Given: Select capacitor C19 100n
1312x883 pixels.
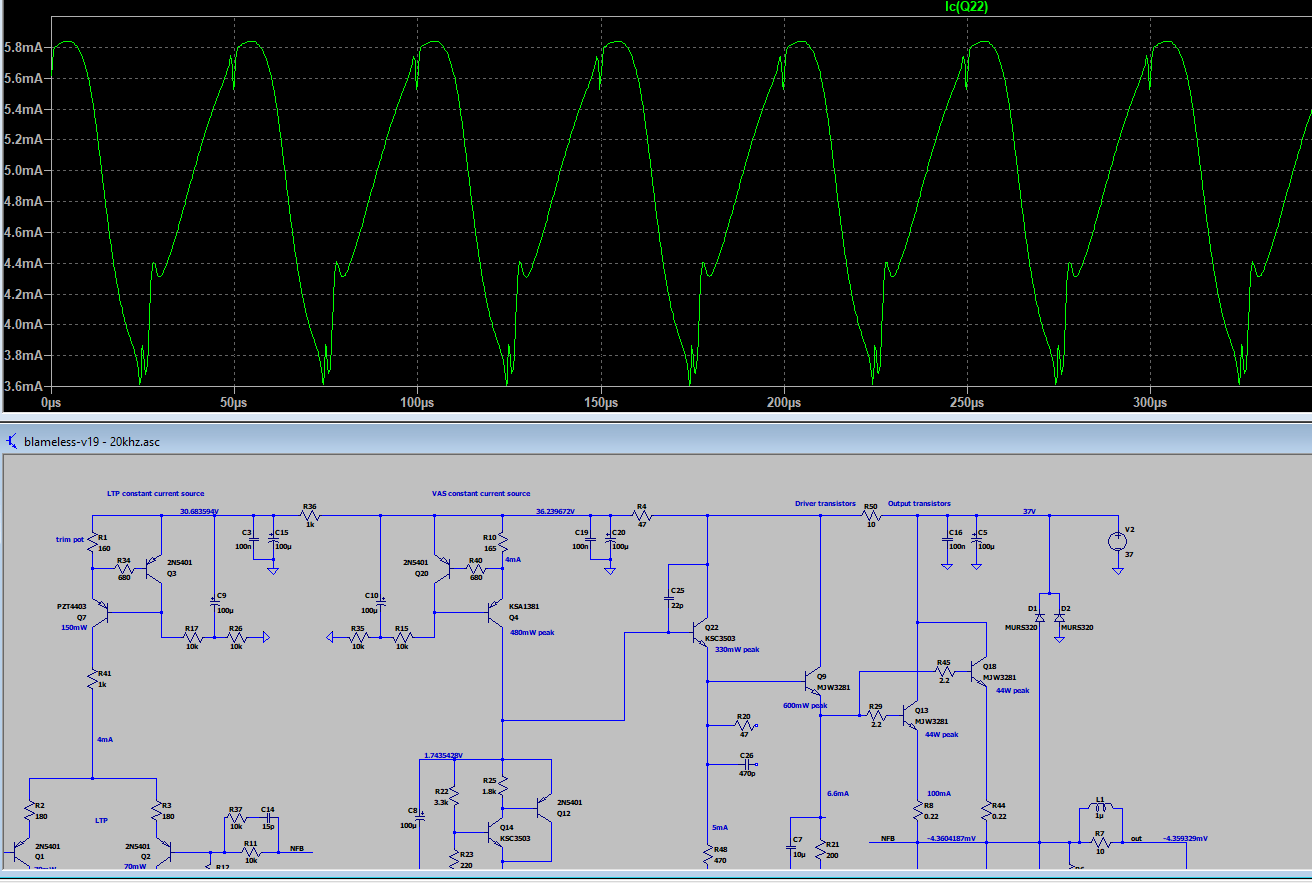Looking at the screenshot, I should pyautogui.click(x=589, y=540).
